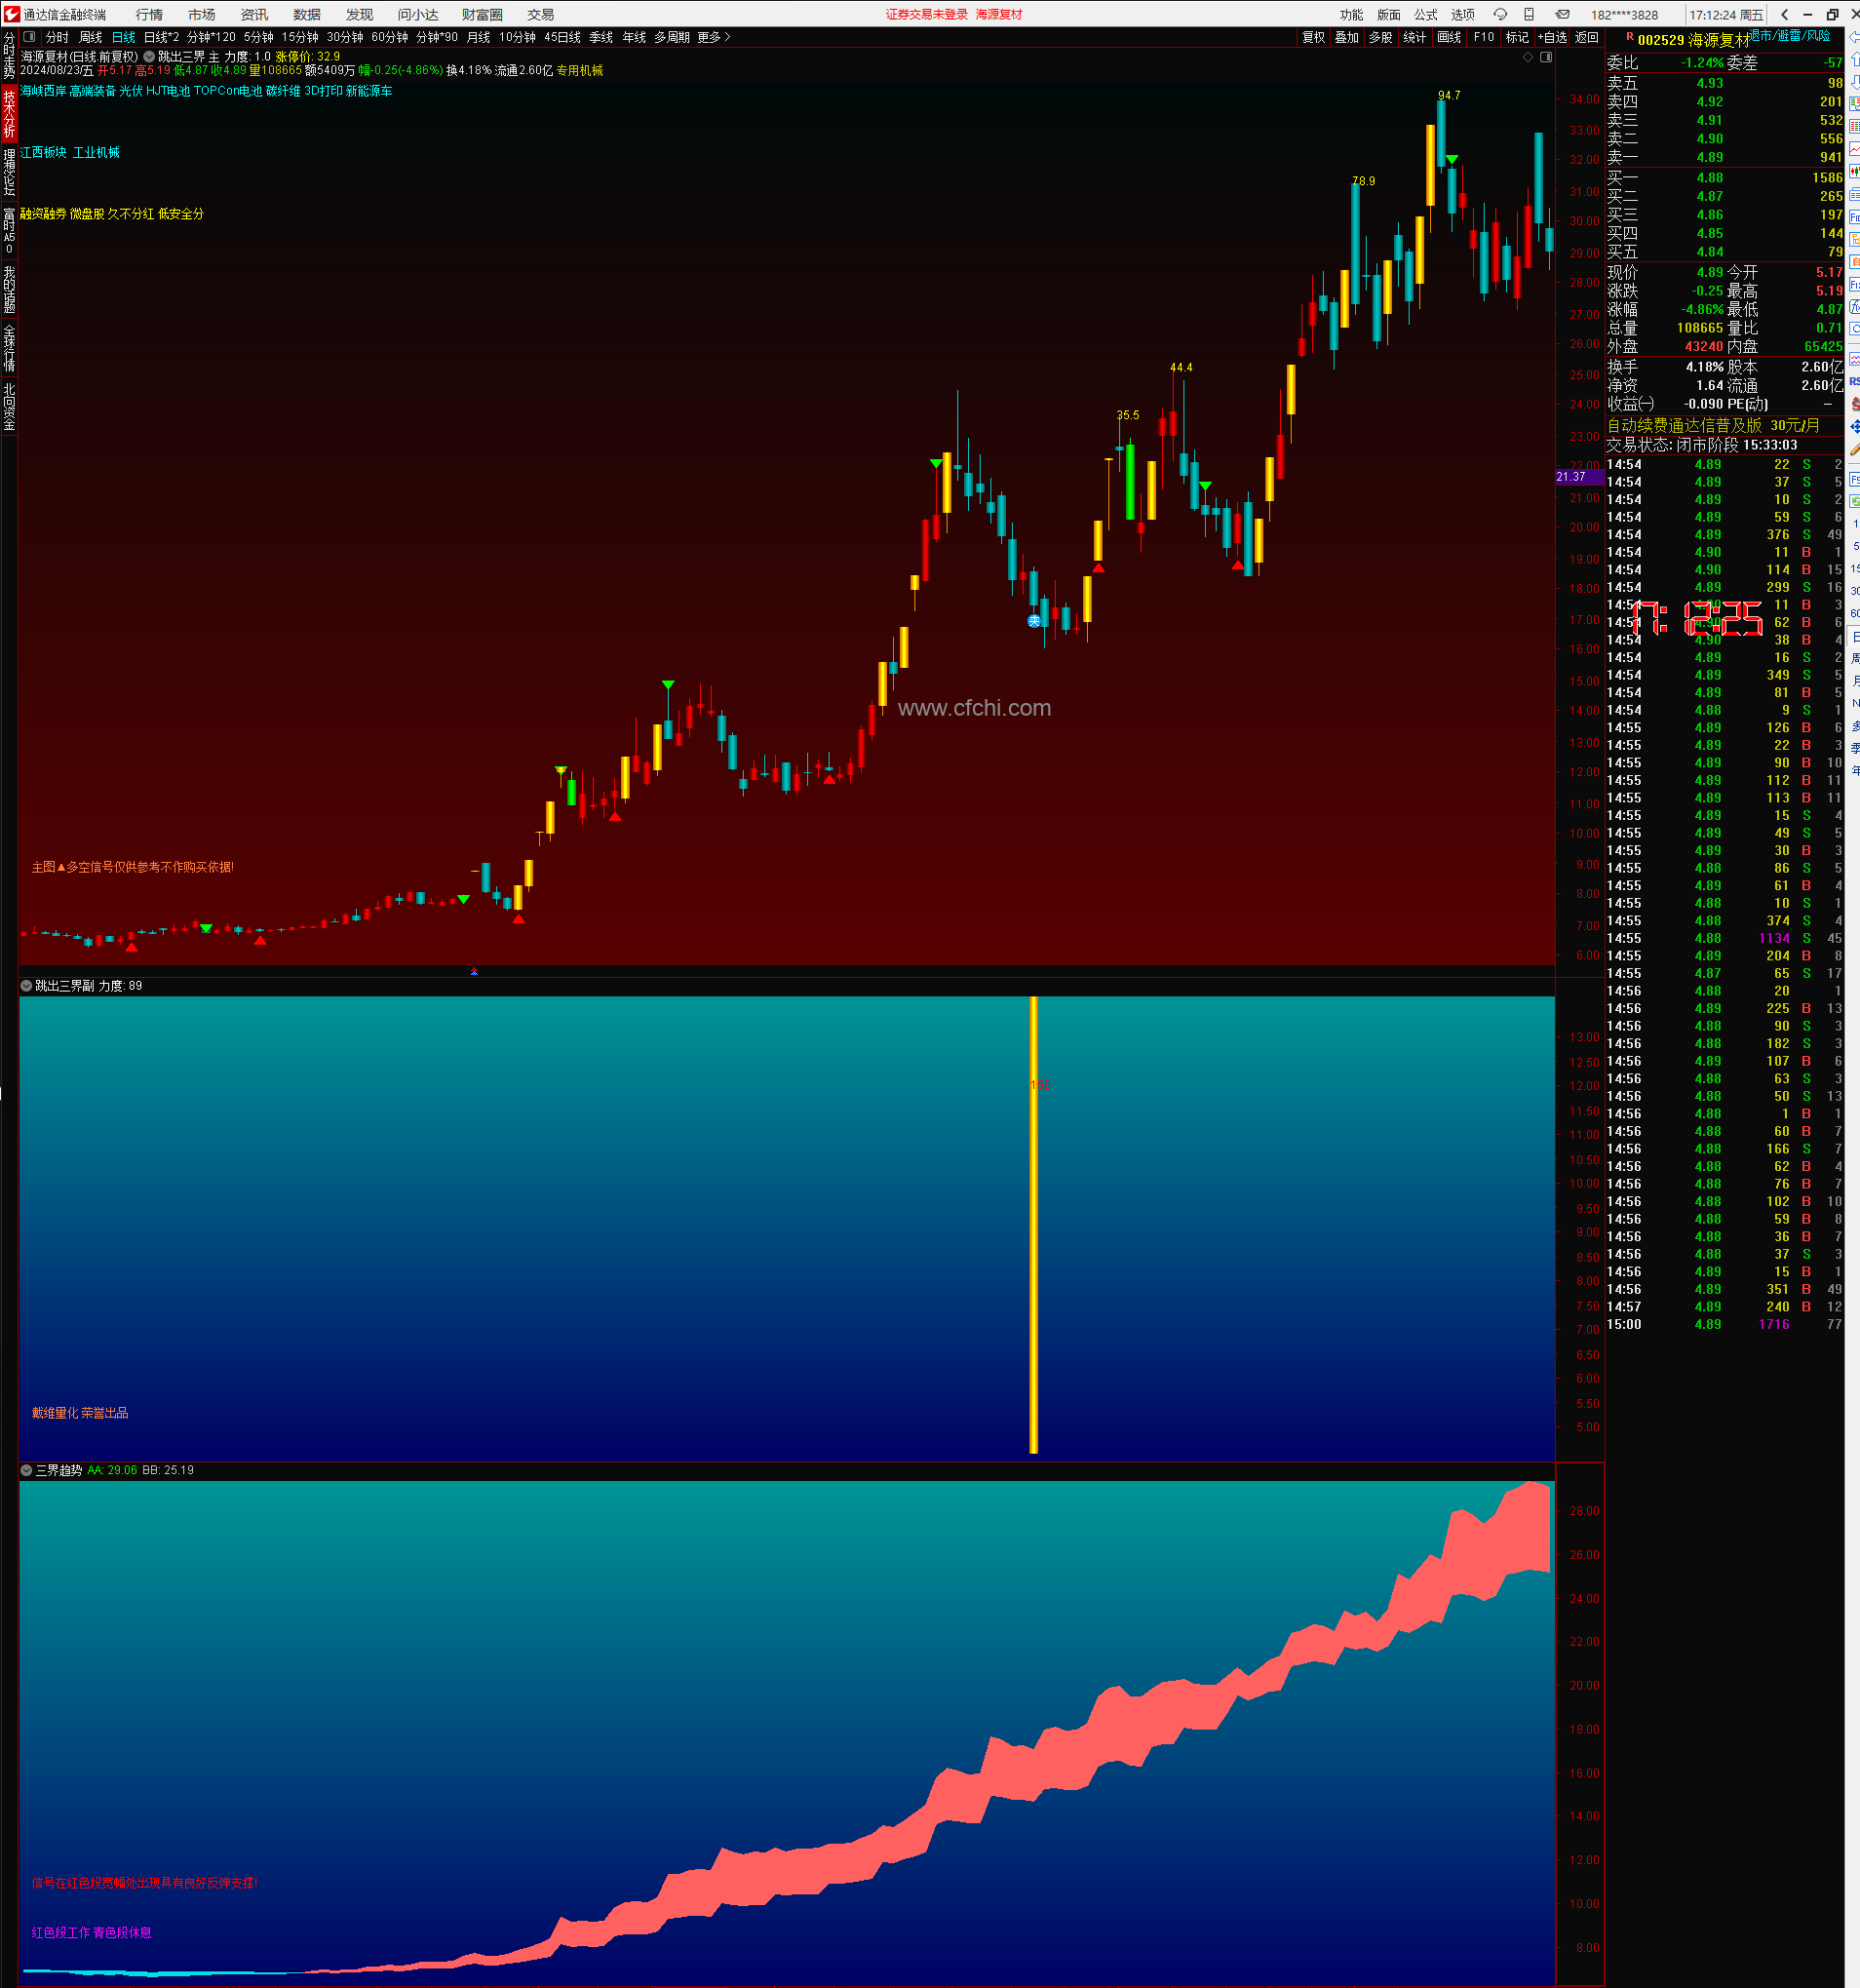Select the 多周期 period tab
Viewport: 1860px width, 1988px height.
click(672, 37)
